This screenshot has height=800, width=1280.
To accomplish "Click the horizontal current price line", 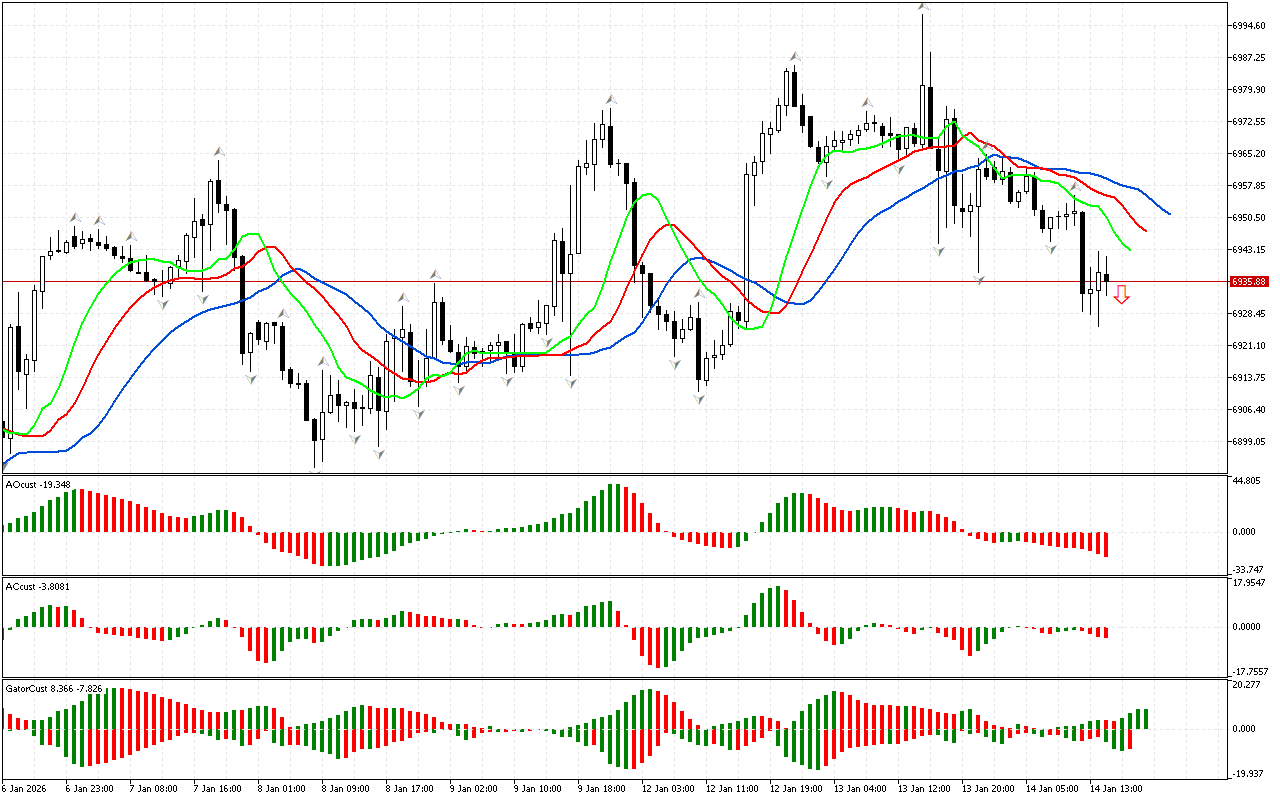I will coord(600,281).
